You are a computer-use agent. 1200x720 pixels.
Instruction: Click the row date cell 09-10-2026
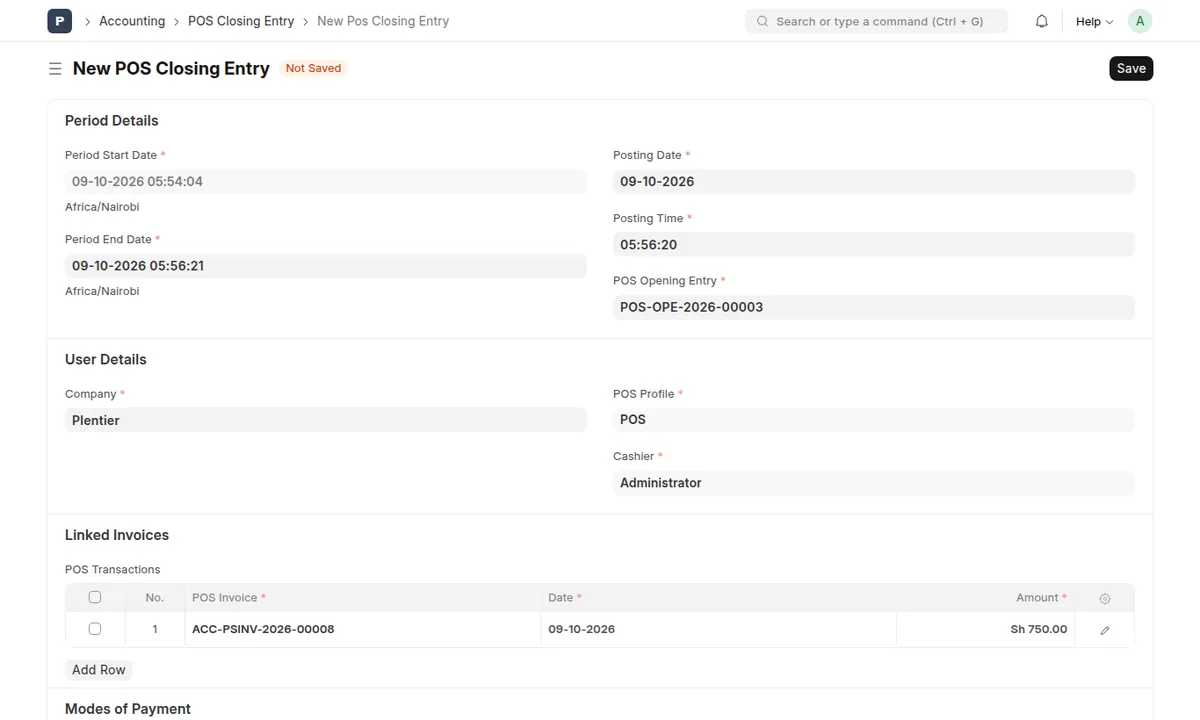(718, 629)
